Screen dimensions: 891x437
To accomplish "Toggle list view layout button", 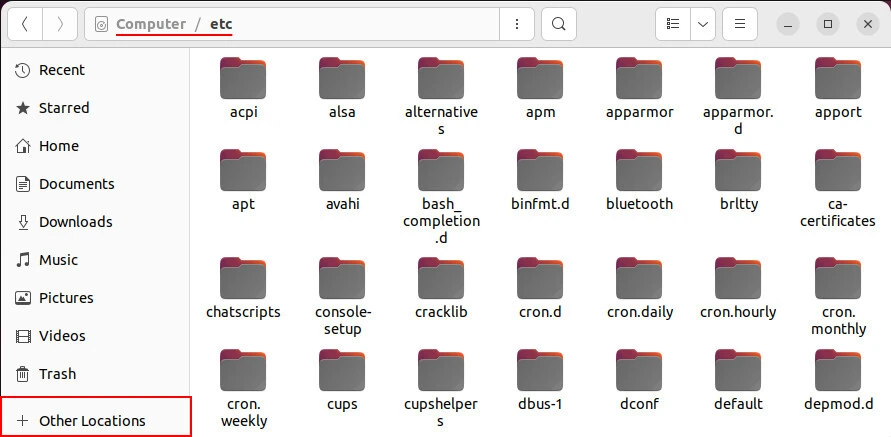I will point(673,24).
